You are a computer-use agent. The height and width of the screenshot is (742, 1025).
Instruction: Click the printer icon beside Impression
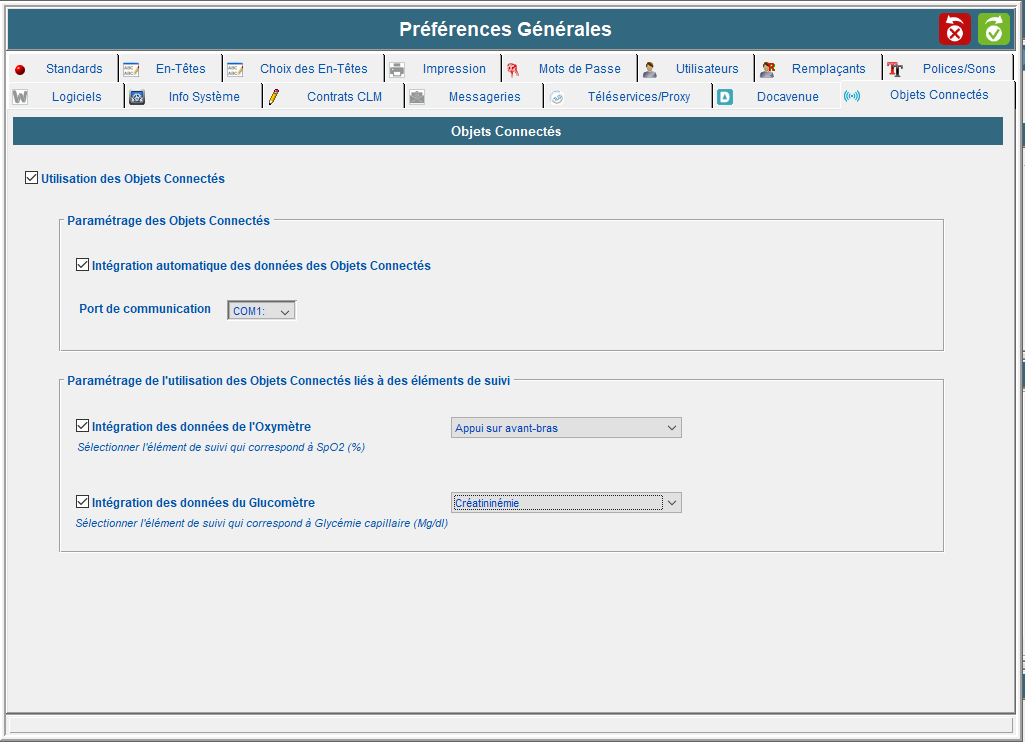click(x=397, y=69)
